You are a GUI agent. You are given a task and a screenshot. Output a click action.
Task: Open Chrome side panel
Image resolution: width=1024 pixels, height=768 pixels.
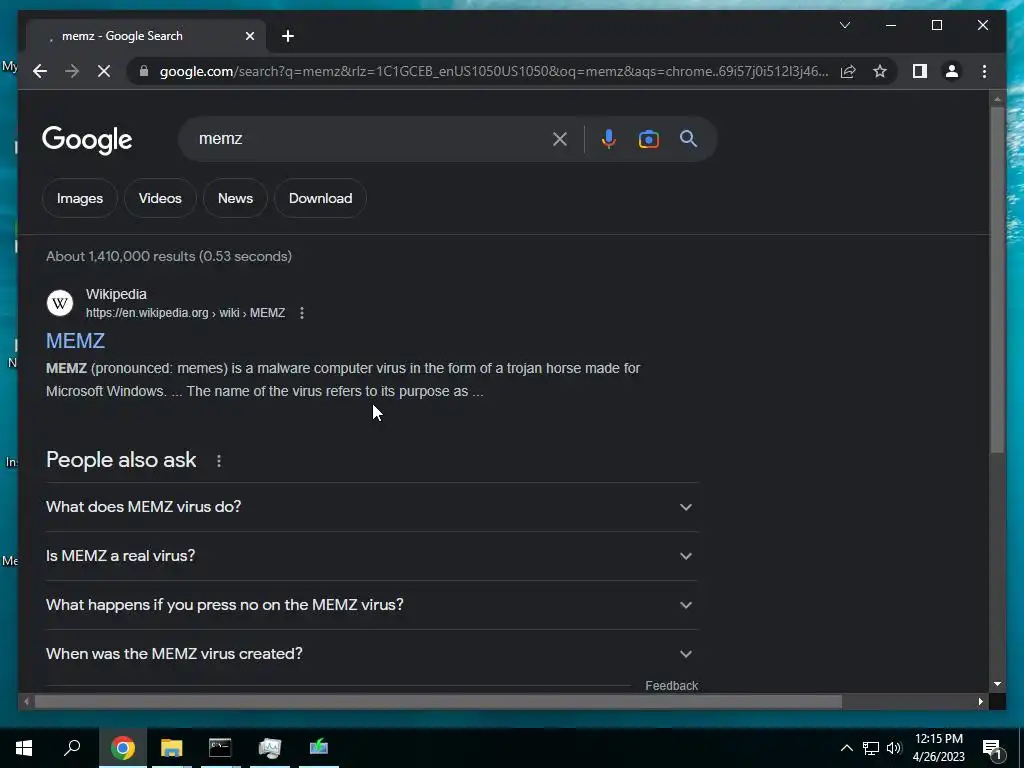(920, 71)
